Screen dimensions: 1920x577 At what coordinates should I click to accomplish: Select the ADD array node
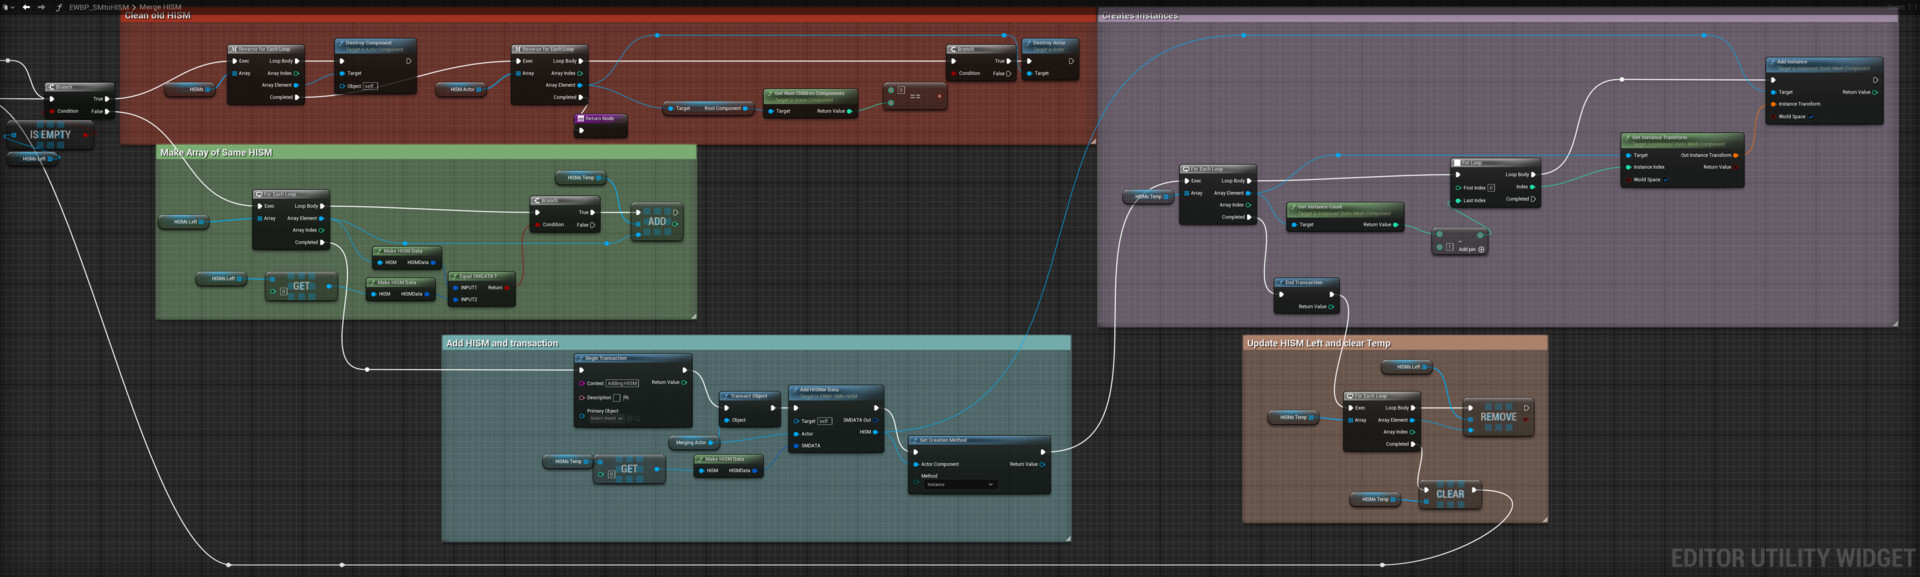(656, 222)
